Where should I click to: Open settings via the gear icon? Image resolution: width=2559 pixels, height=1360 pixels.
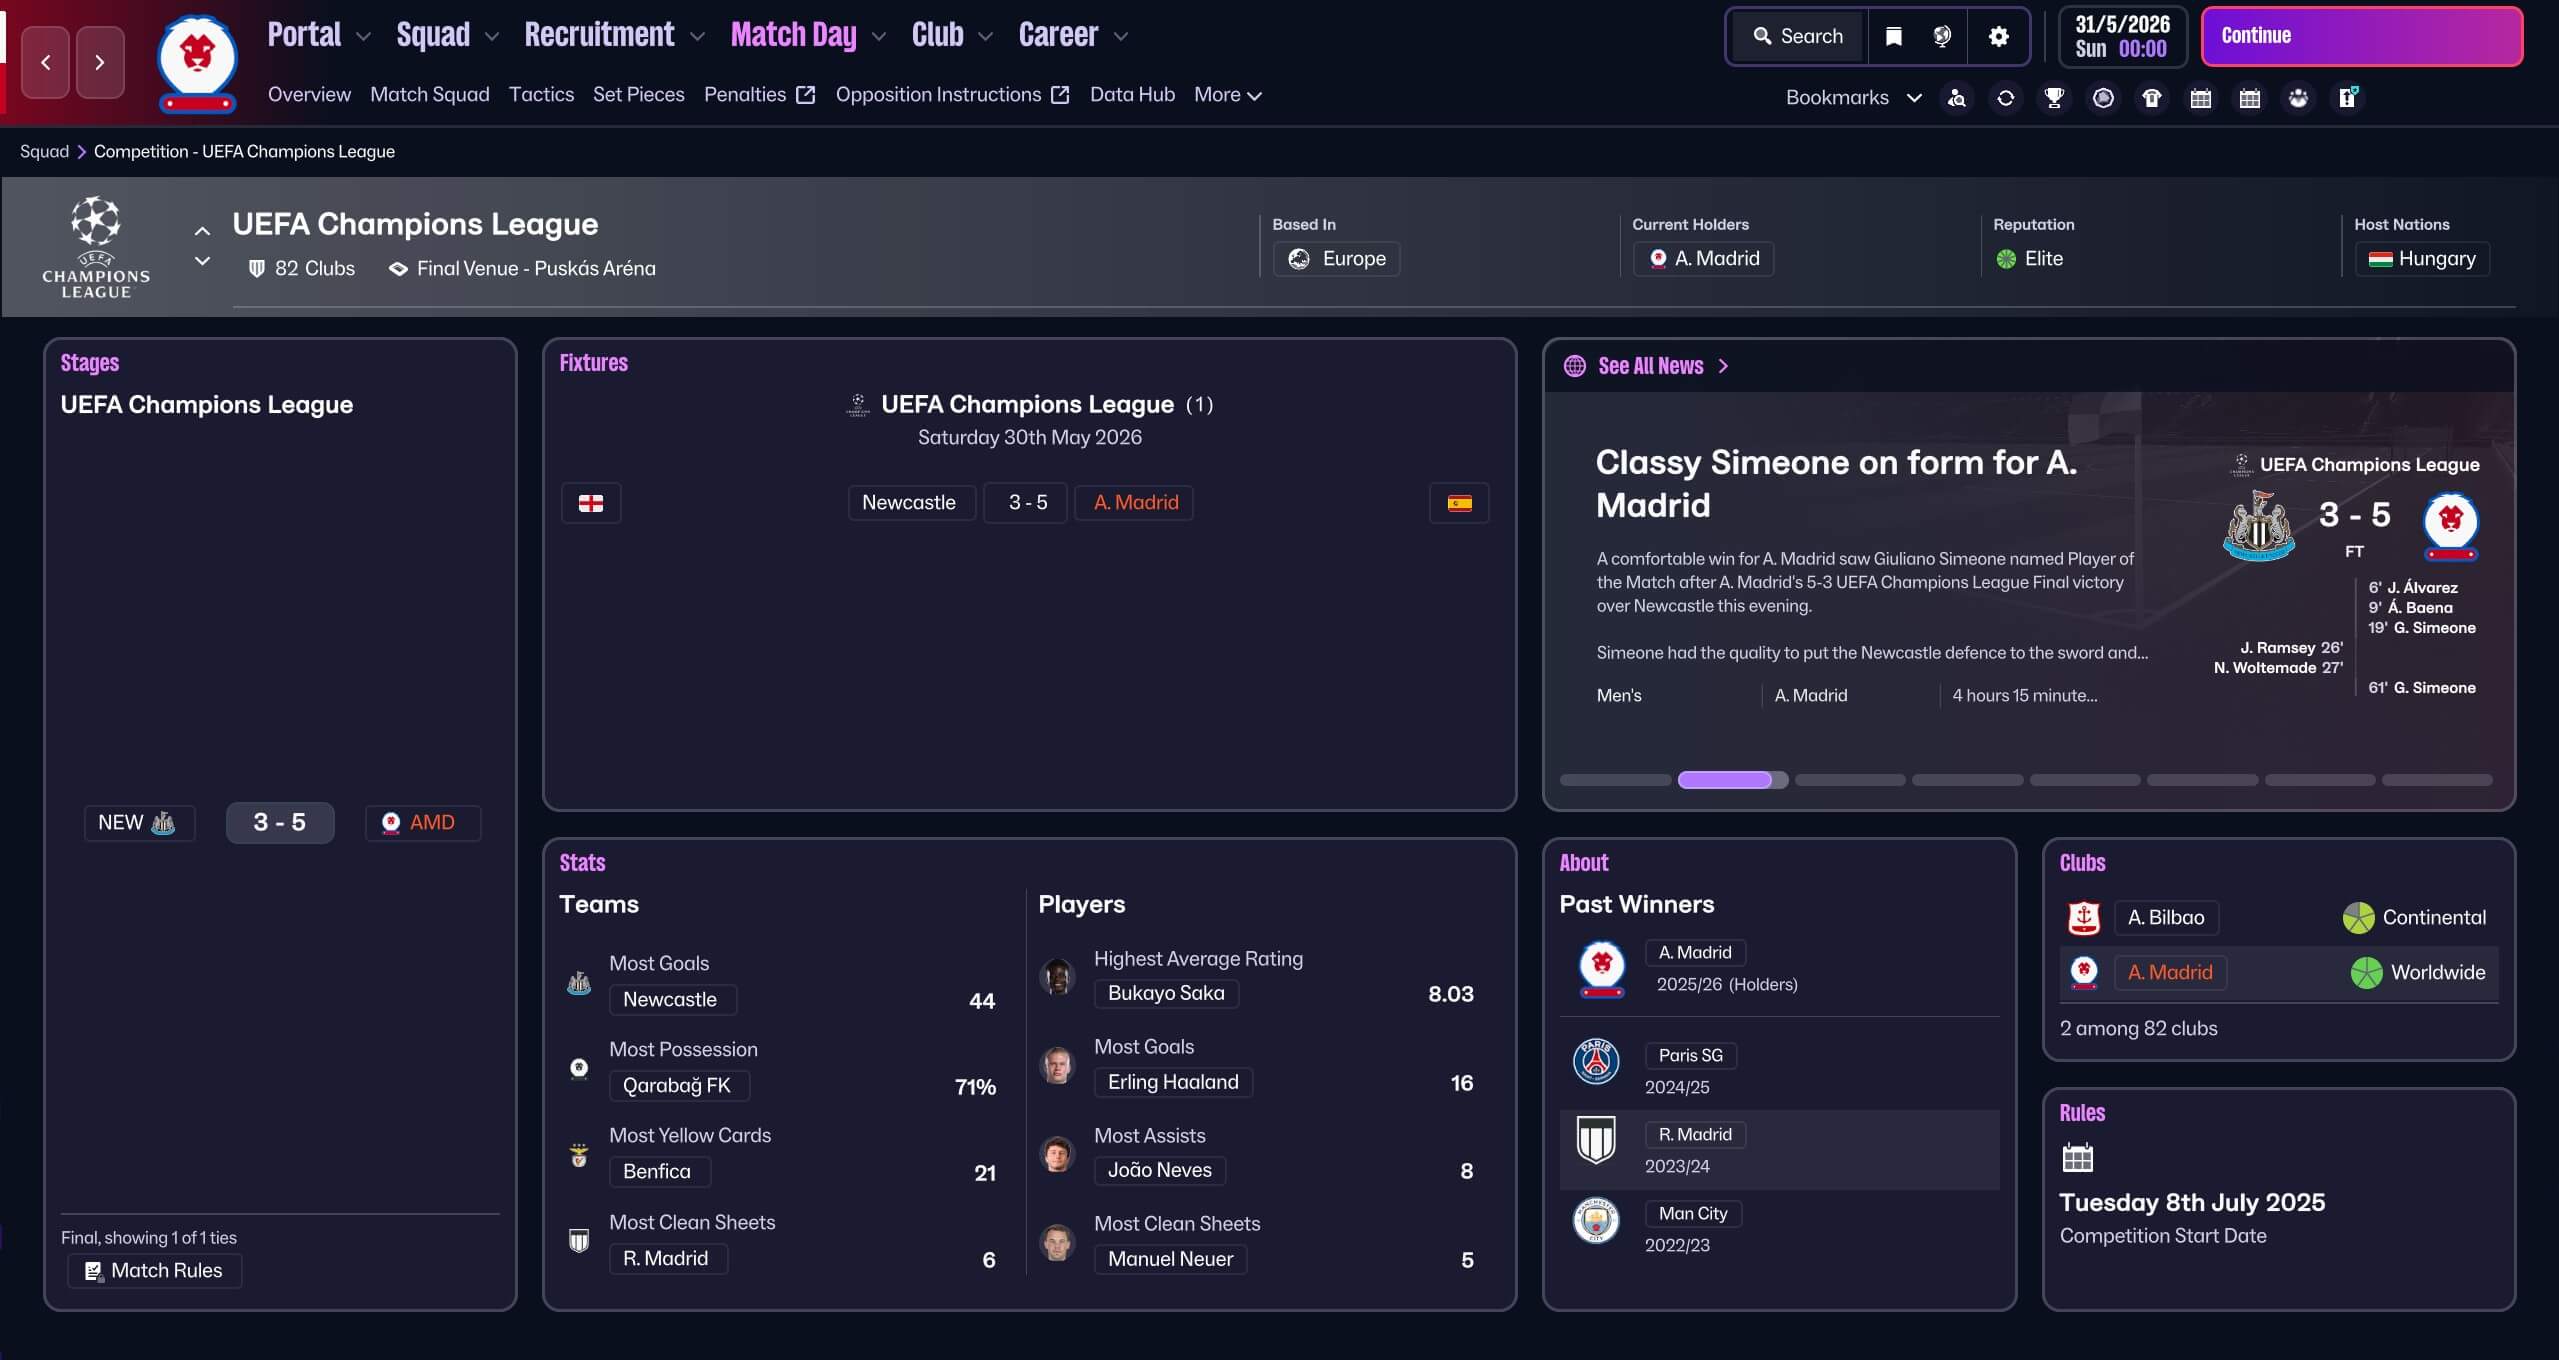click(x=1998, y=37)
